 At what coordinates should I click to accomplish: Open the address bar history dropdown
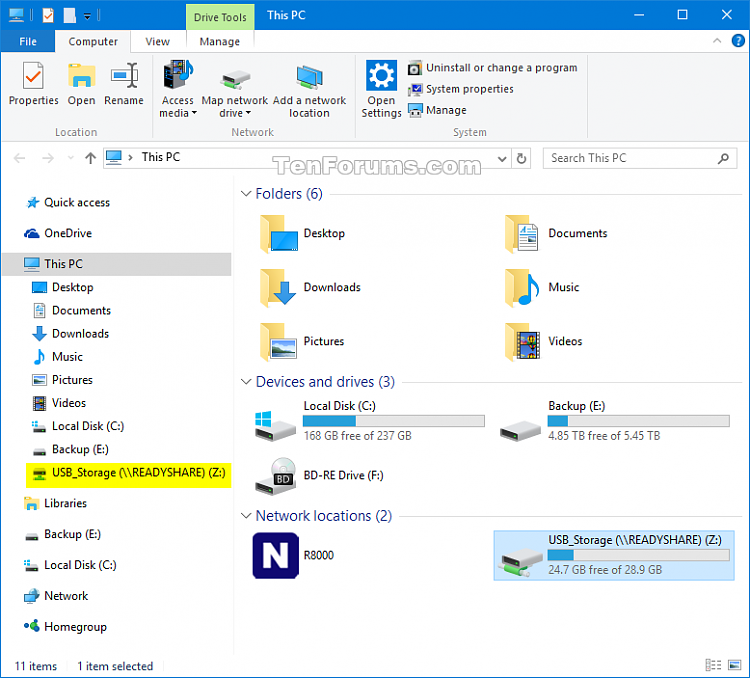(x=502, y=158)
